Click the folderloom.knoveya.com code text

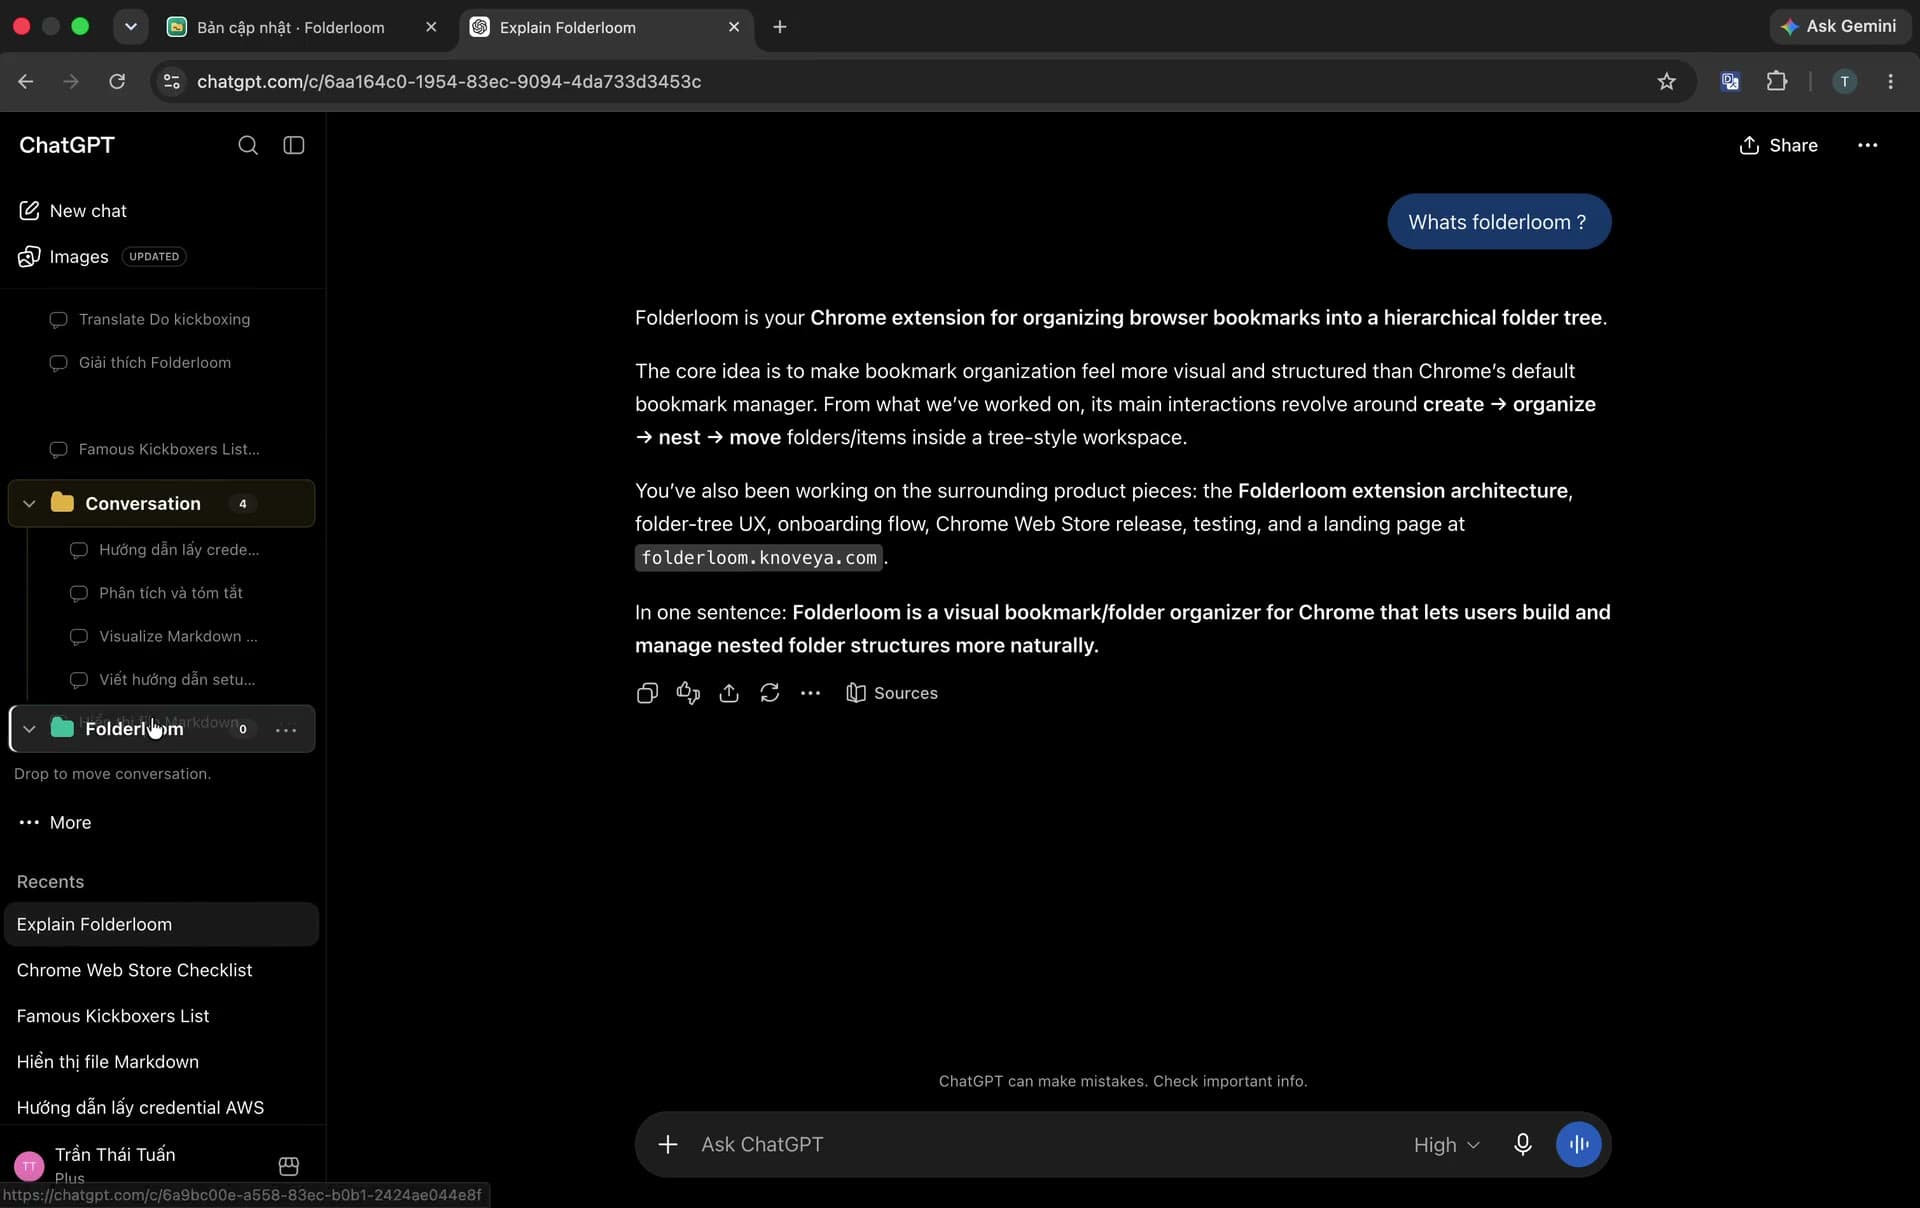[759, 558]
